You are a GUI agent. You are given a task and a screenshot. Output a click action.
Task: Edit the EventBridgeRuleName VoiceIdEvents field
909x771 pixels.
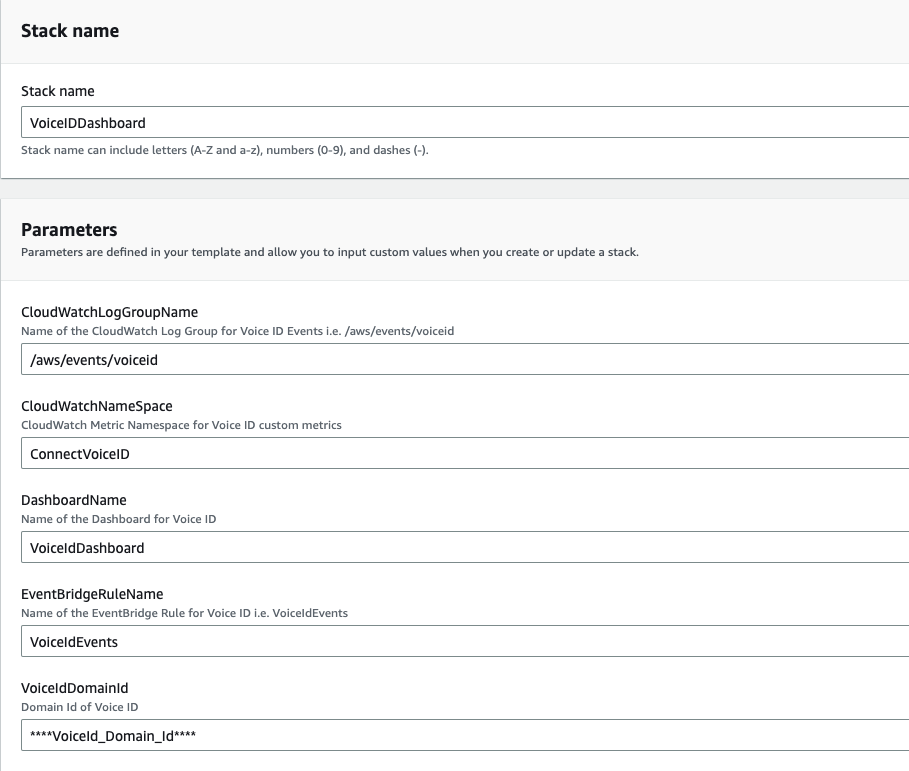click(465, 641)
